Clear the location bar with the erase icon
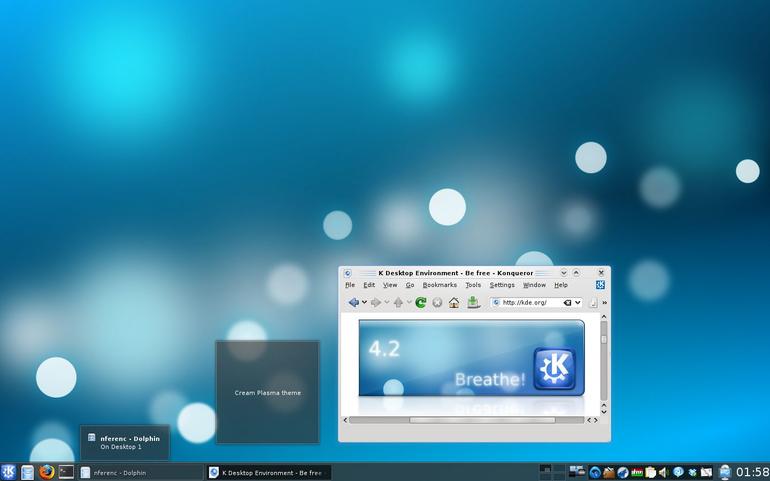This screenshot has width=770, height=481. [x=567, y=303]
